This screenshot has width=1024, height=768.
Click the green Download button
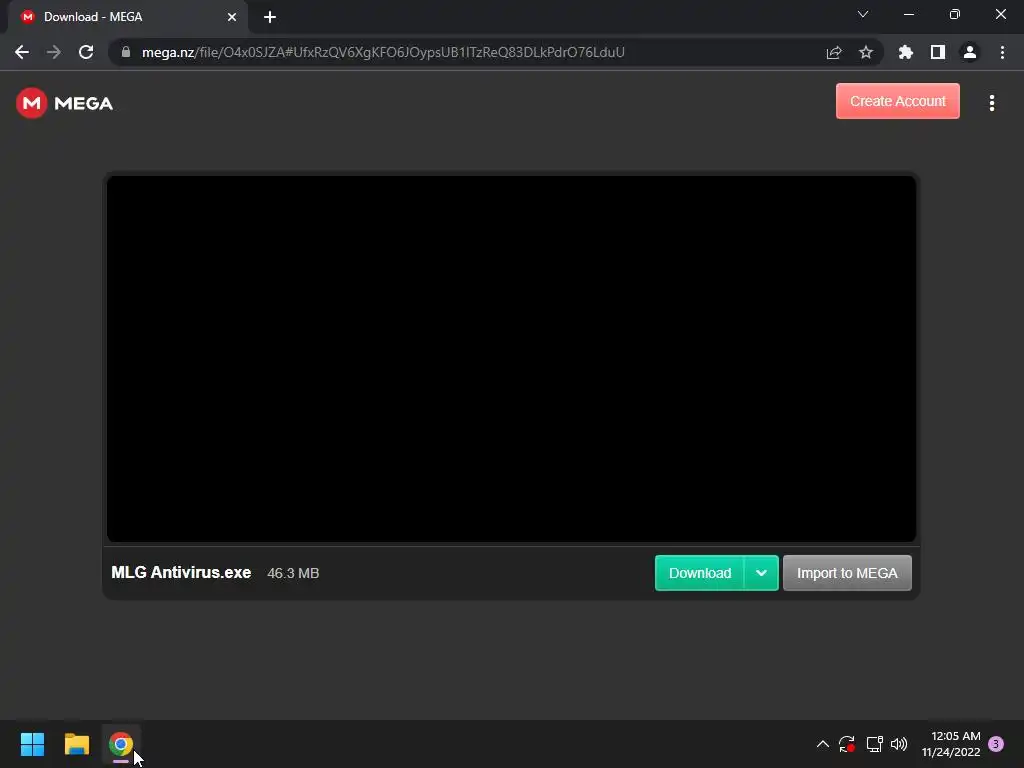[x=699, y=573]
